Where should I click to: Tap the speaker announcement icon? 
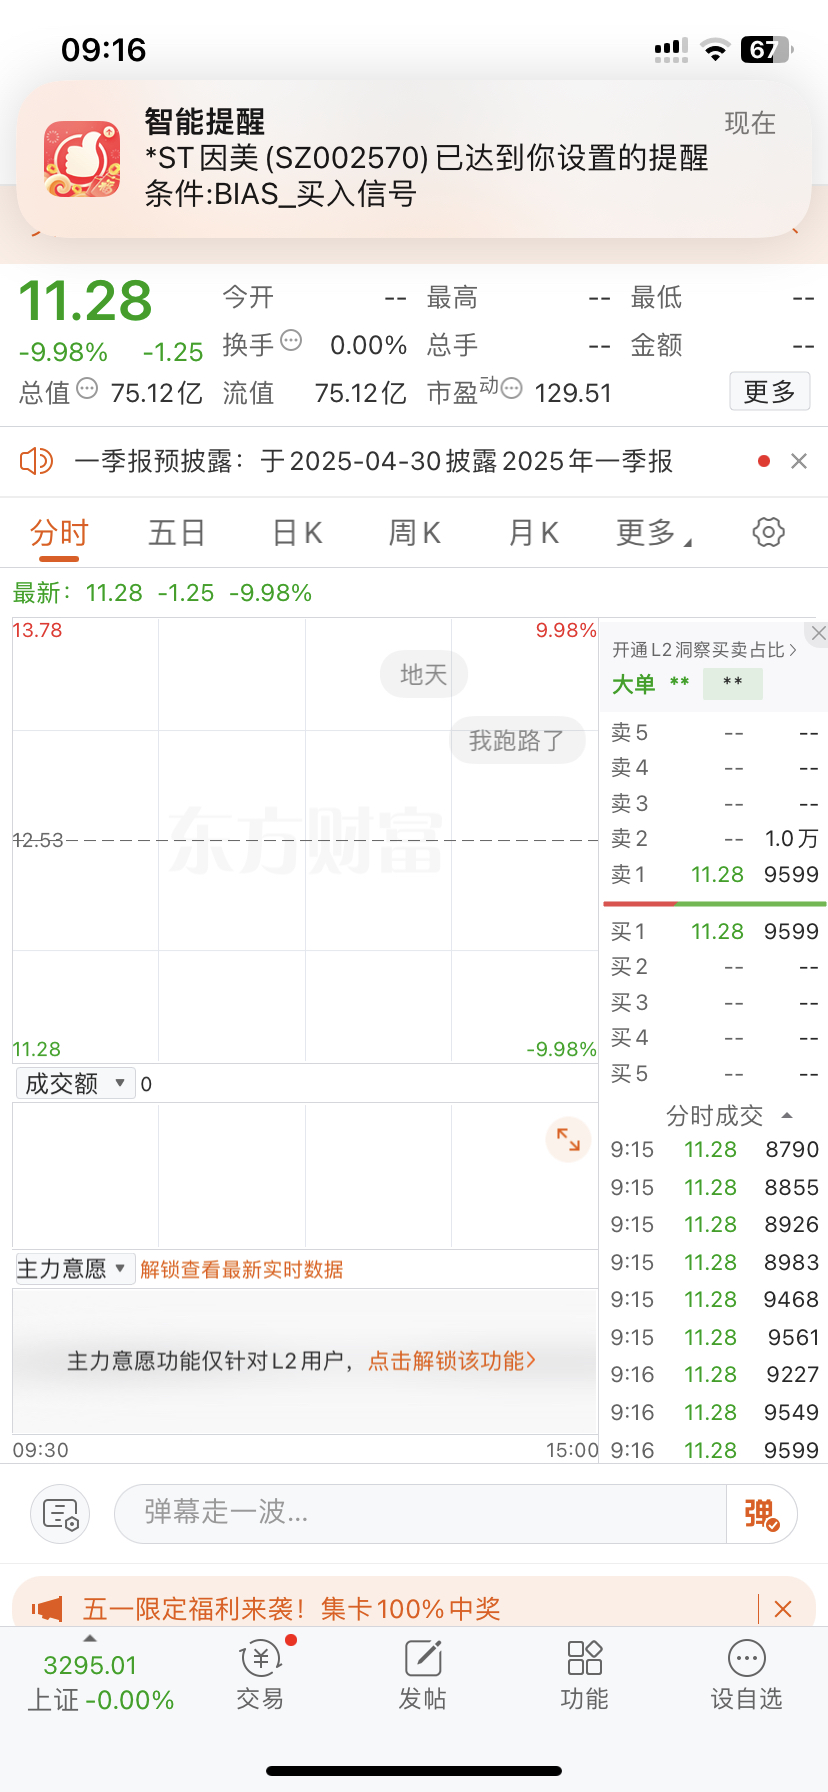[37, 461]
